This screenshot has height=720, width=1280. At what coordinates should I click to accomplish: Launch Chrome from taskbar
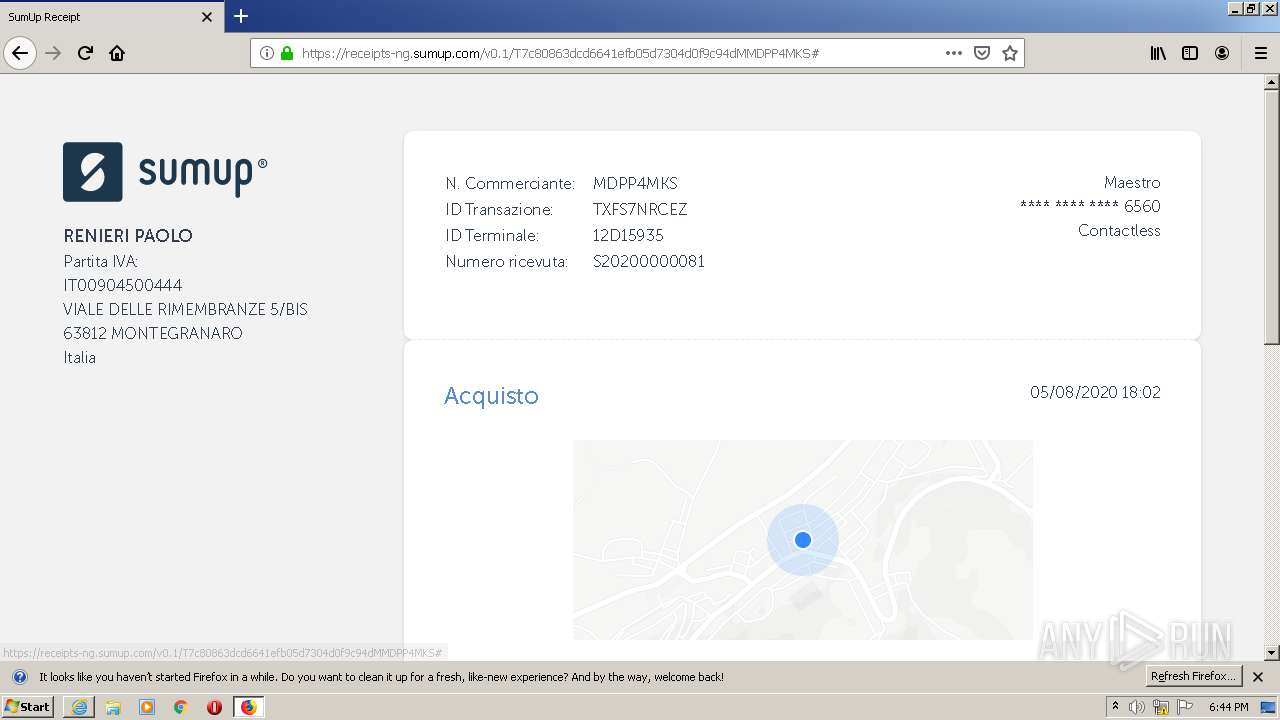180,707
